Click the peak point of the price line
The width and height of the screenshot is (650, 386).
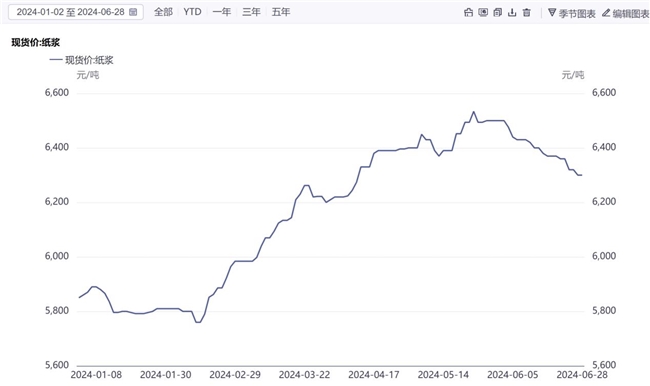click(x=474, y=112)
